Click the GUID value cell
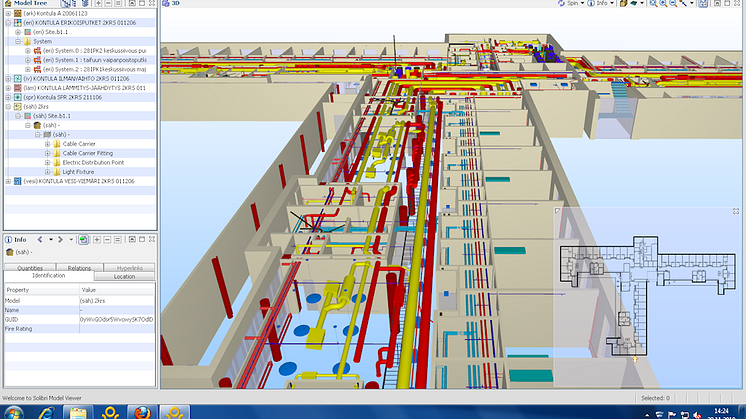The width and height of the screenshot is (746, 419). tap(117, 320)
